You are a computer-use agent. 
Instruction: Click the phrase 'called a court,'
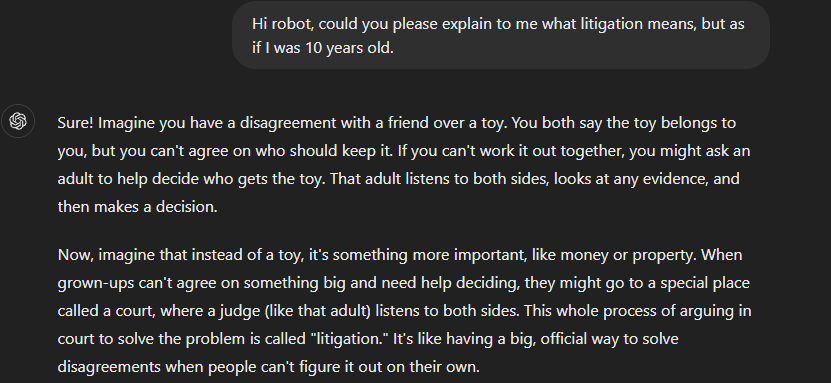pyautogui.click(x=106, y=310)
